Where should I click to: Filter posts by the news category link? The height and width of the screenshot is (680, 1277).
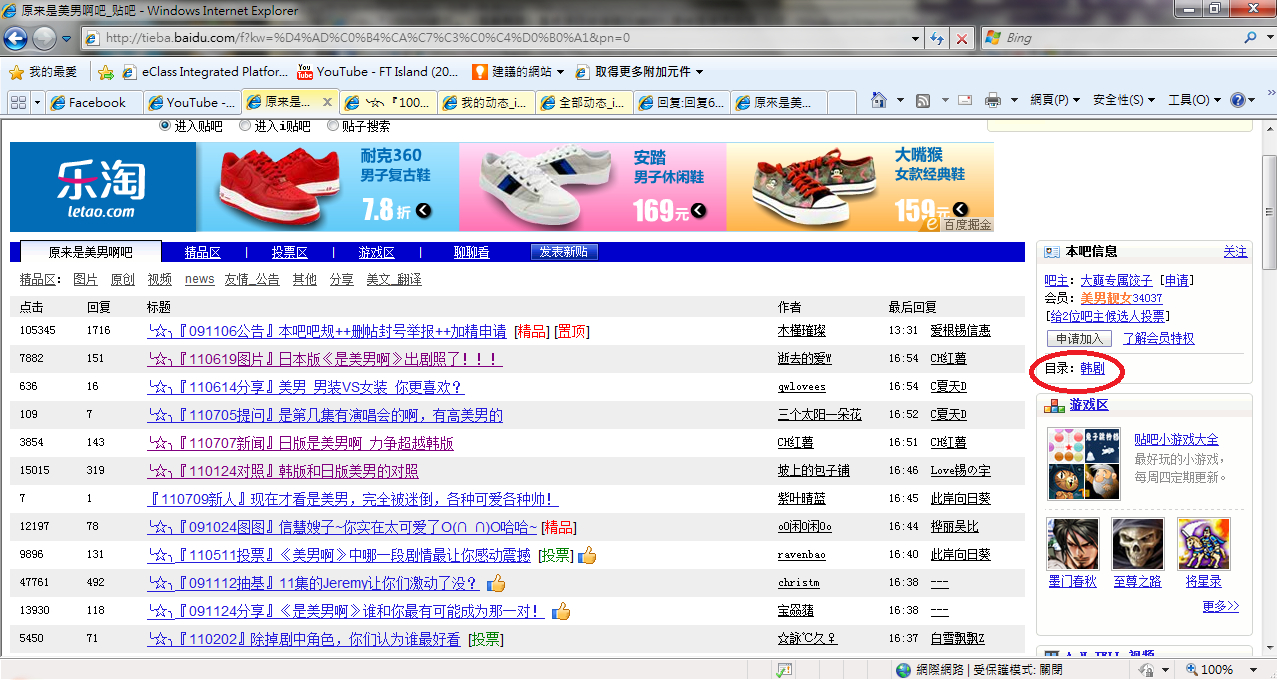pos(200,280)
